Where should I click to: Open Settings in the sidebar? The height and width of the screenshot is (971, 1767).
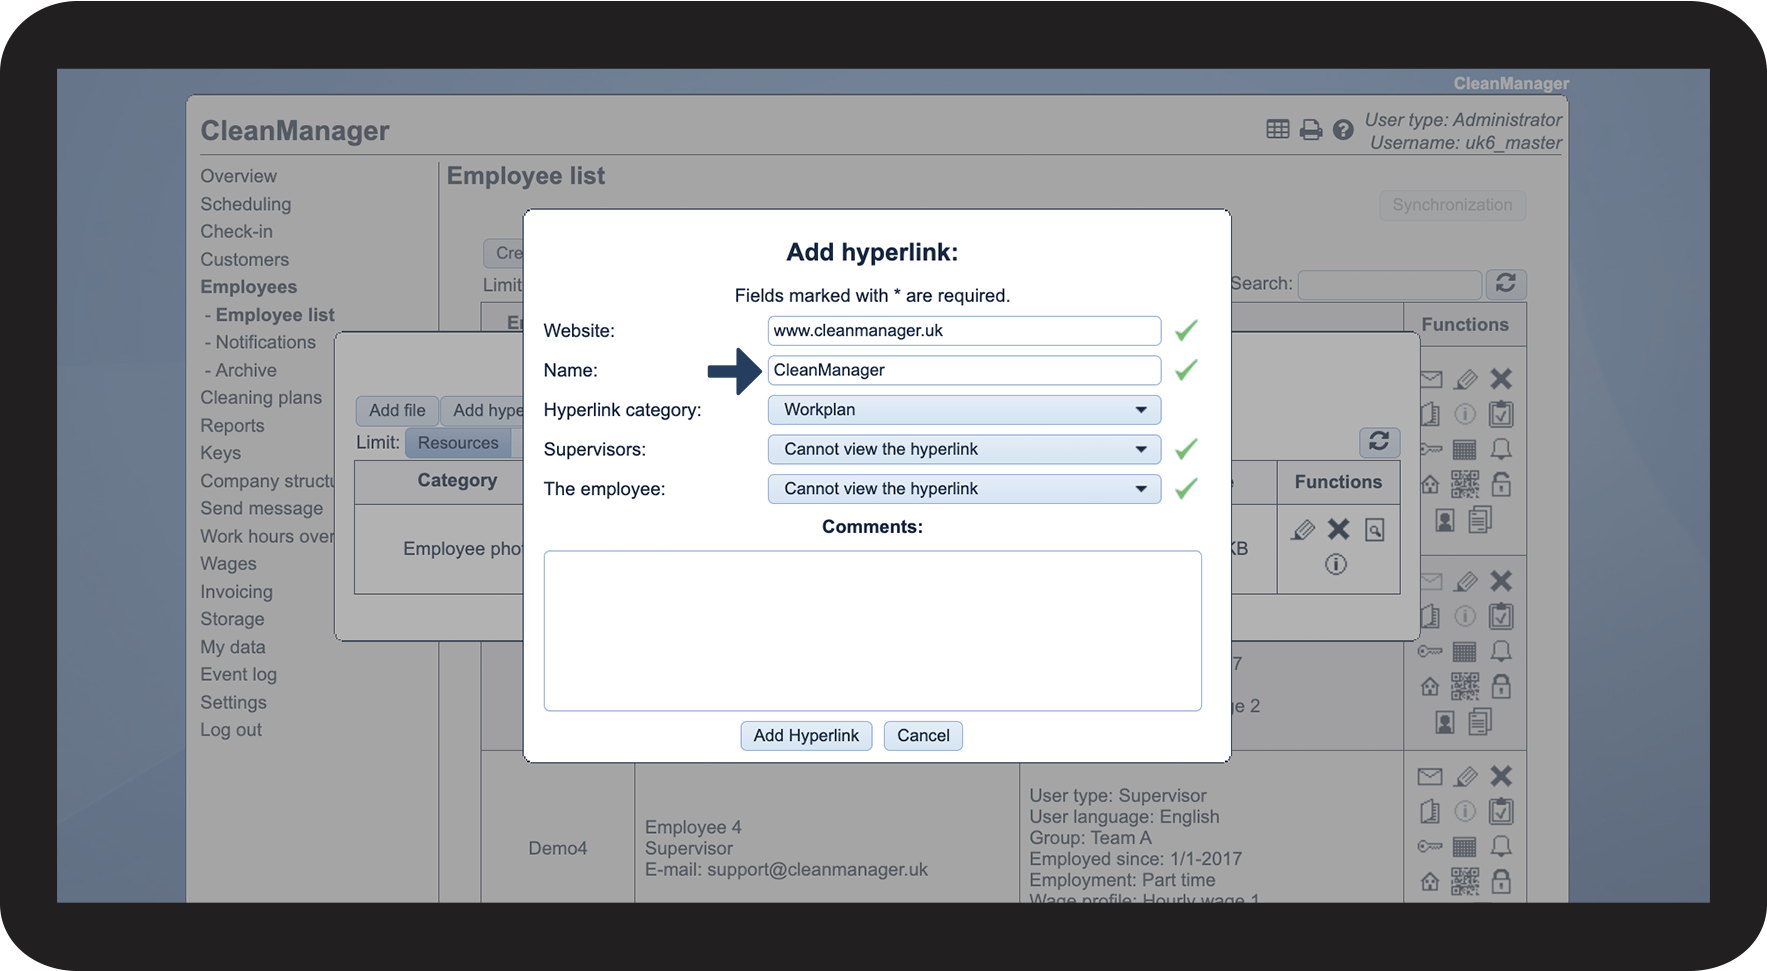[233, 702]
